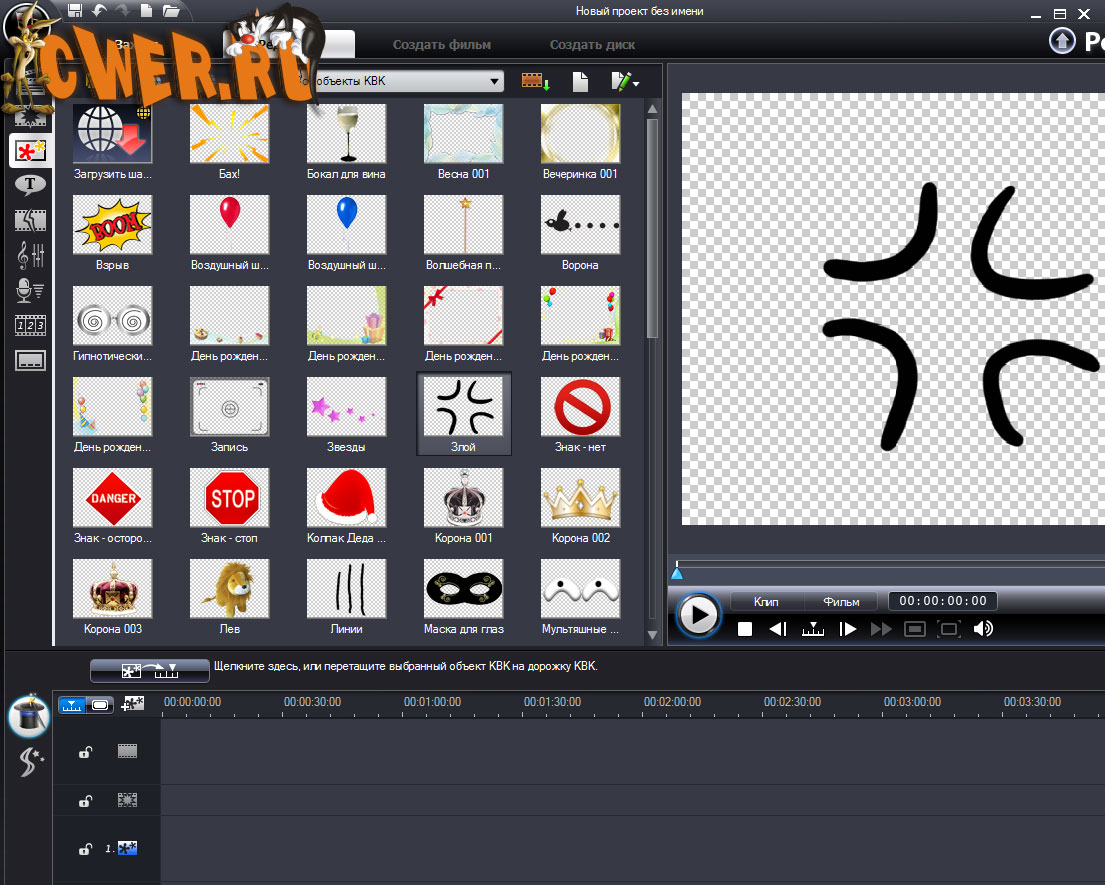The height and width of the screenshot is (885, 1105).
Task: Click the insert object to КВК track button
Action: tap(148, 670)
